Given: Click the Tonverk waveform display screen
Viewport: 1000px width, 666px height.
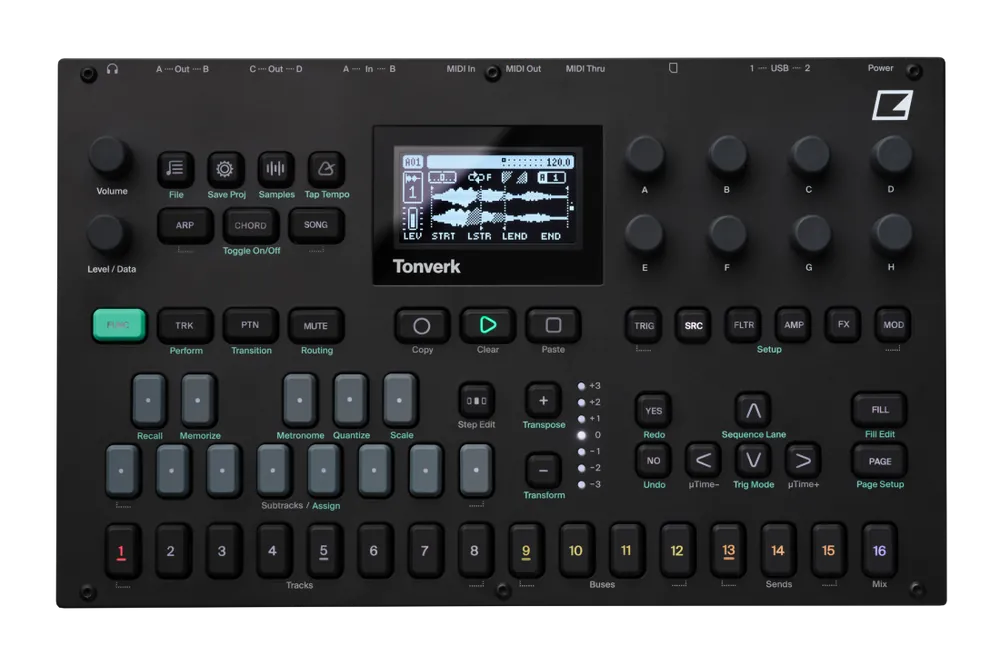Looking at the screenshot, I should click(489, 198).
